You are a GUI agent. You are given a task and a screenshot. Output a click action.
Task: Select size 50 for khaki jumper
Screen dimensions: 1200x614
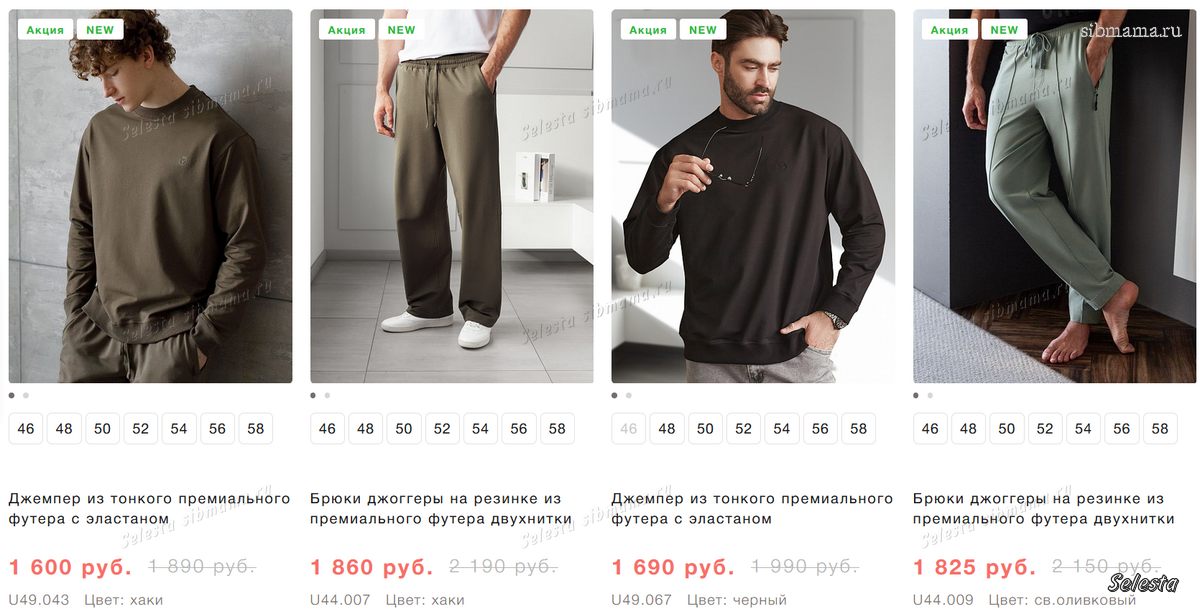(102, 428)
